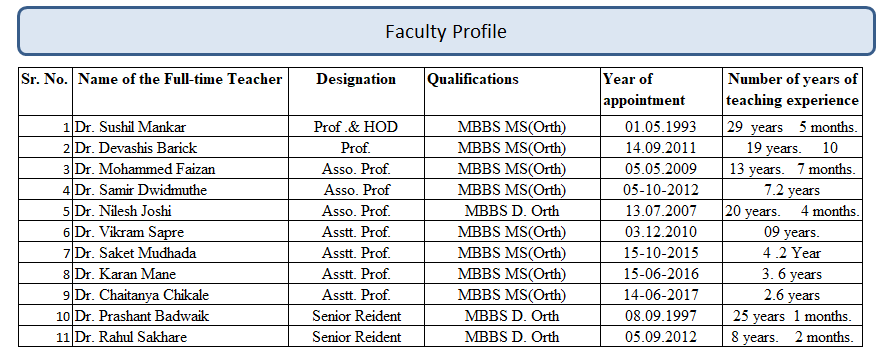Click the Dr. Chaitanya Chikale cell
The image size is (888, 361).
click(181, 294)
